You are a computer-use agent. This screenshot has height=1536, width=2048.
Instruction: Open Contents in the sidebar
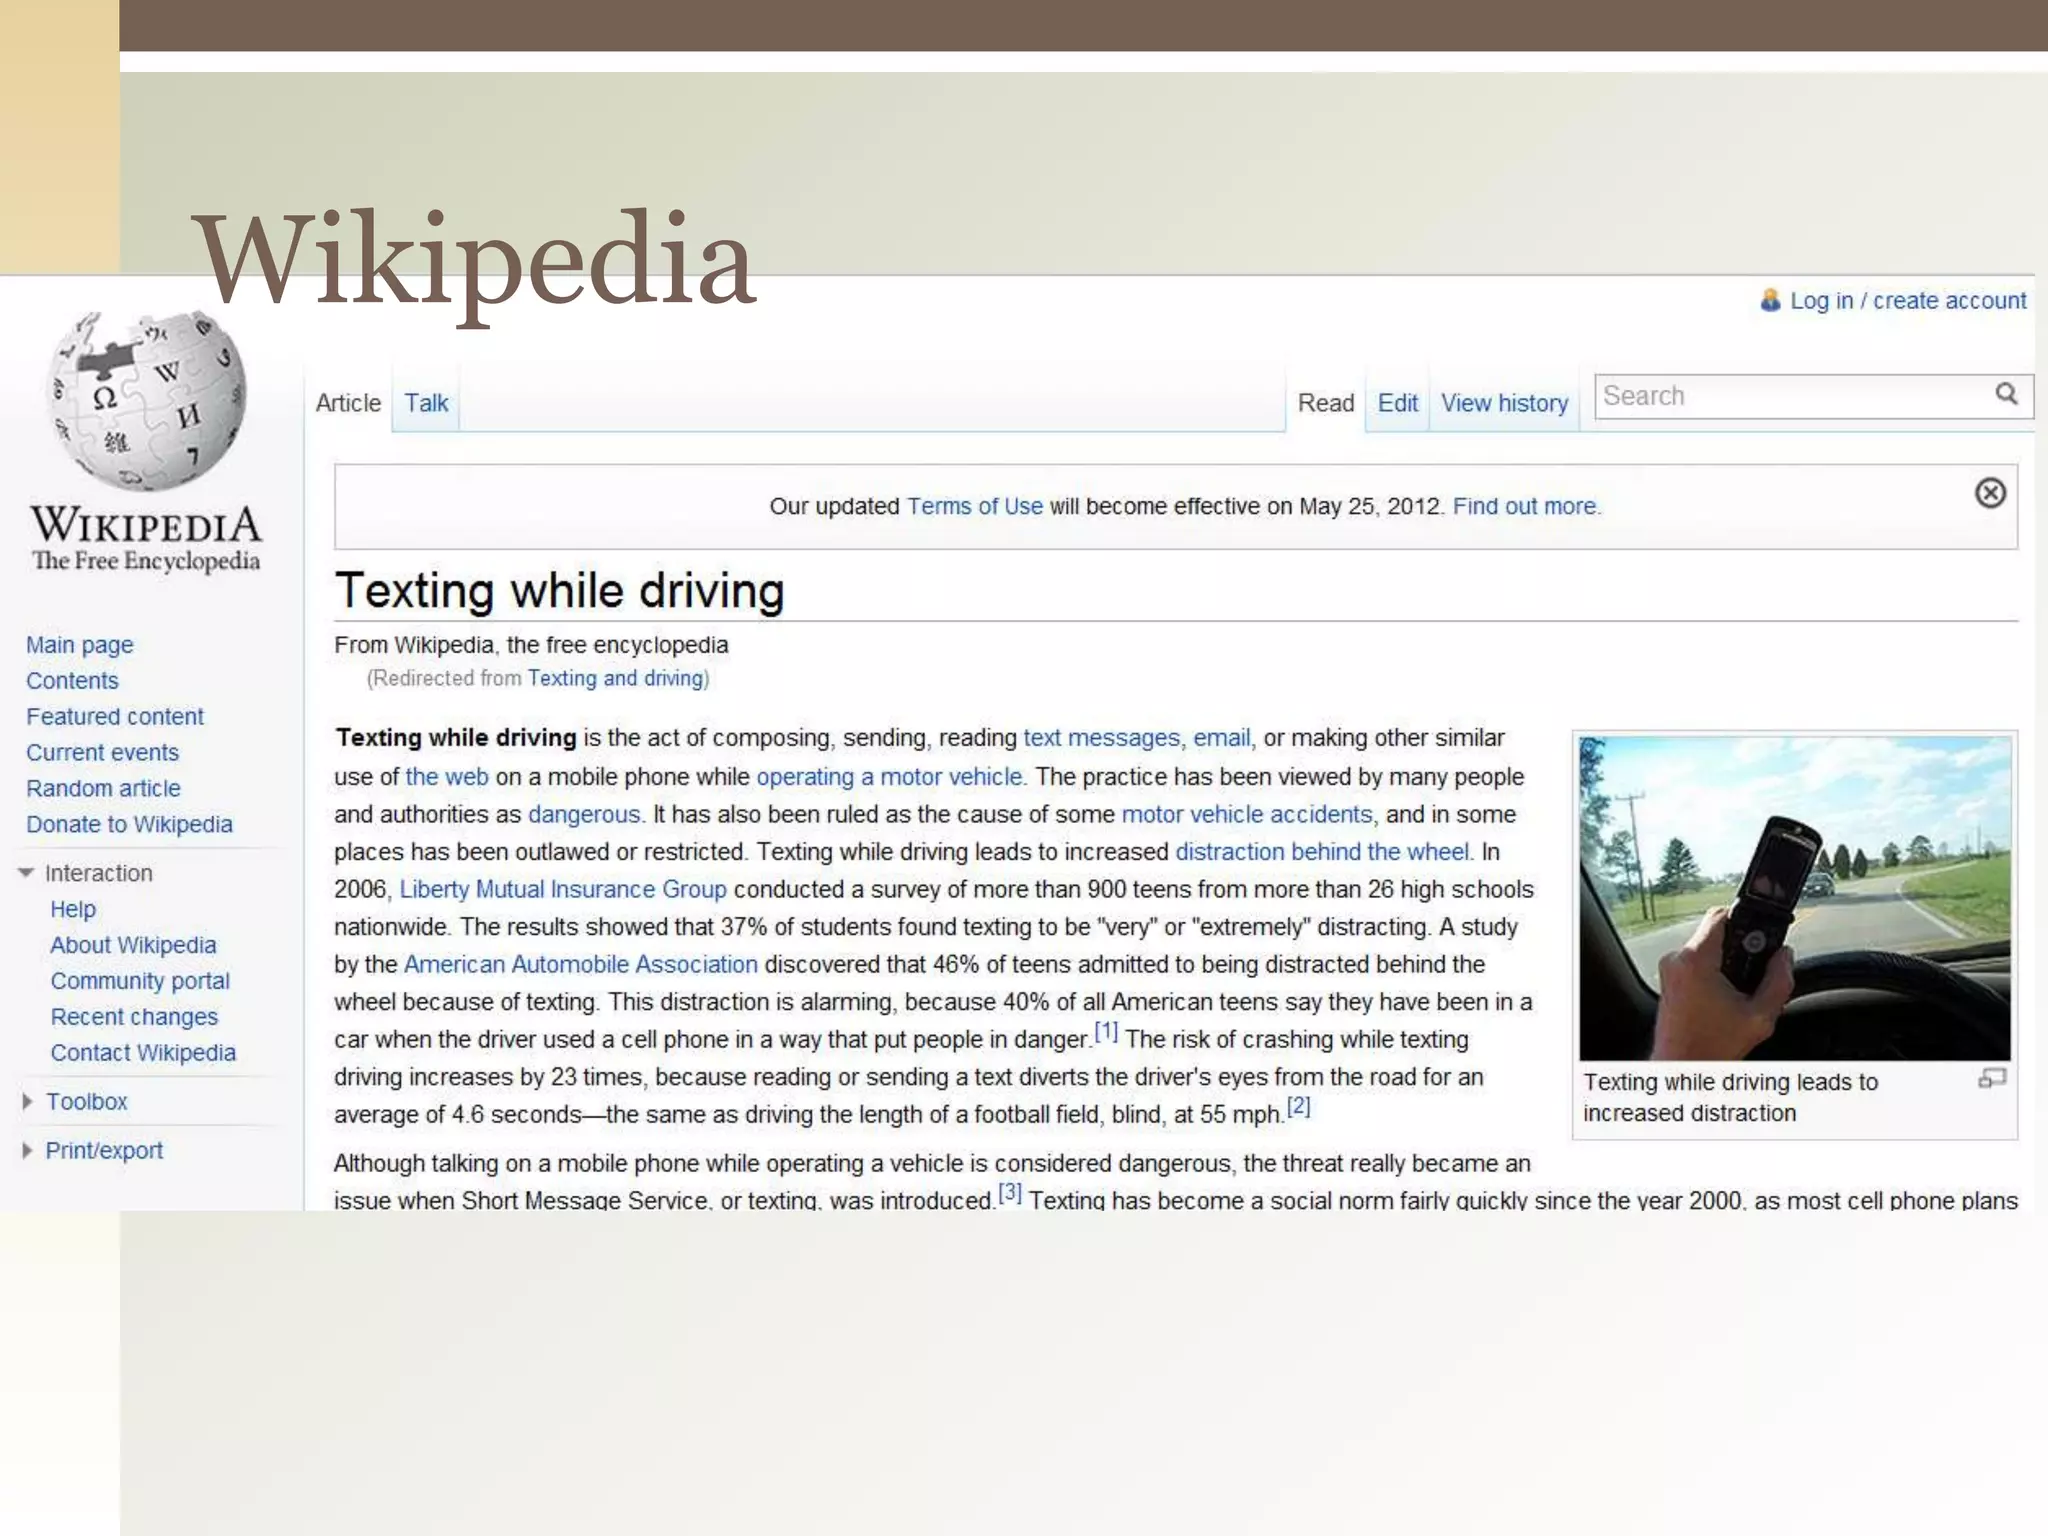tap(72, 681)
